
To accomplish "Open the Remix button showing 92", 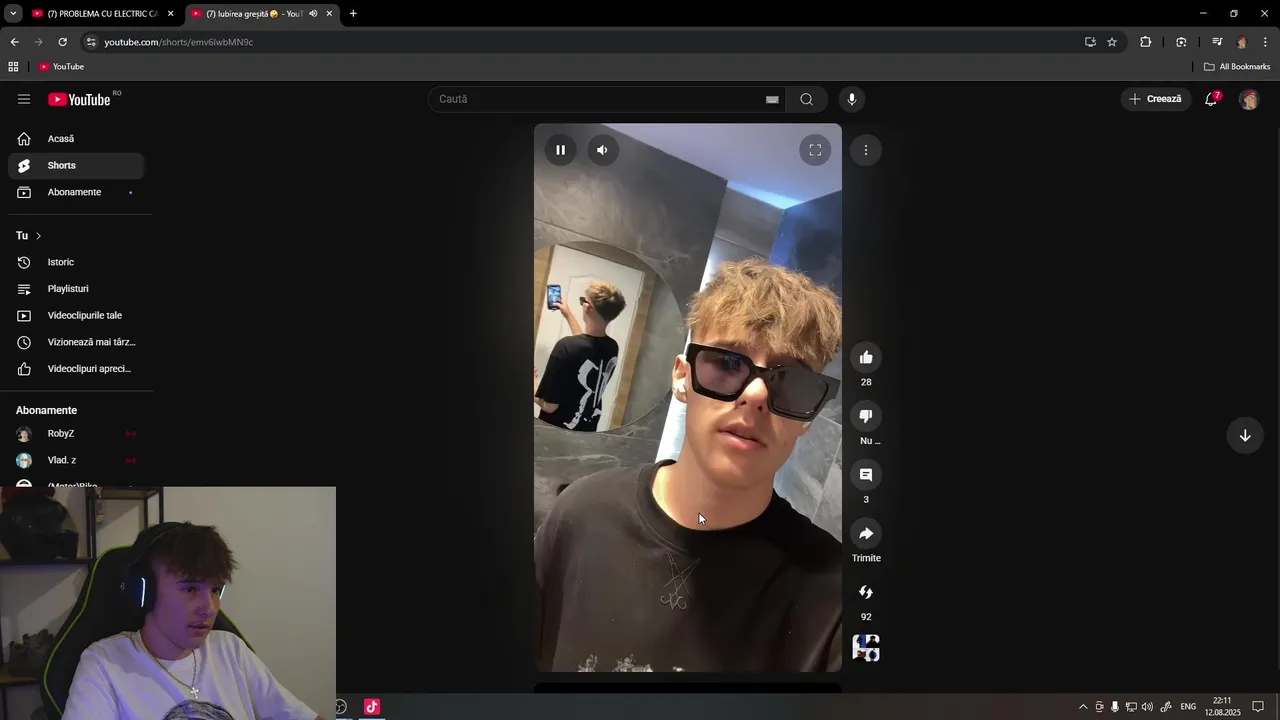I will 866,592.
